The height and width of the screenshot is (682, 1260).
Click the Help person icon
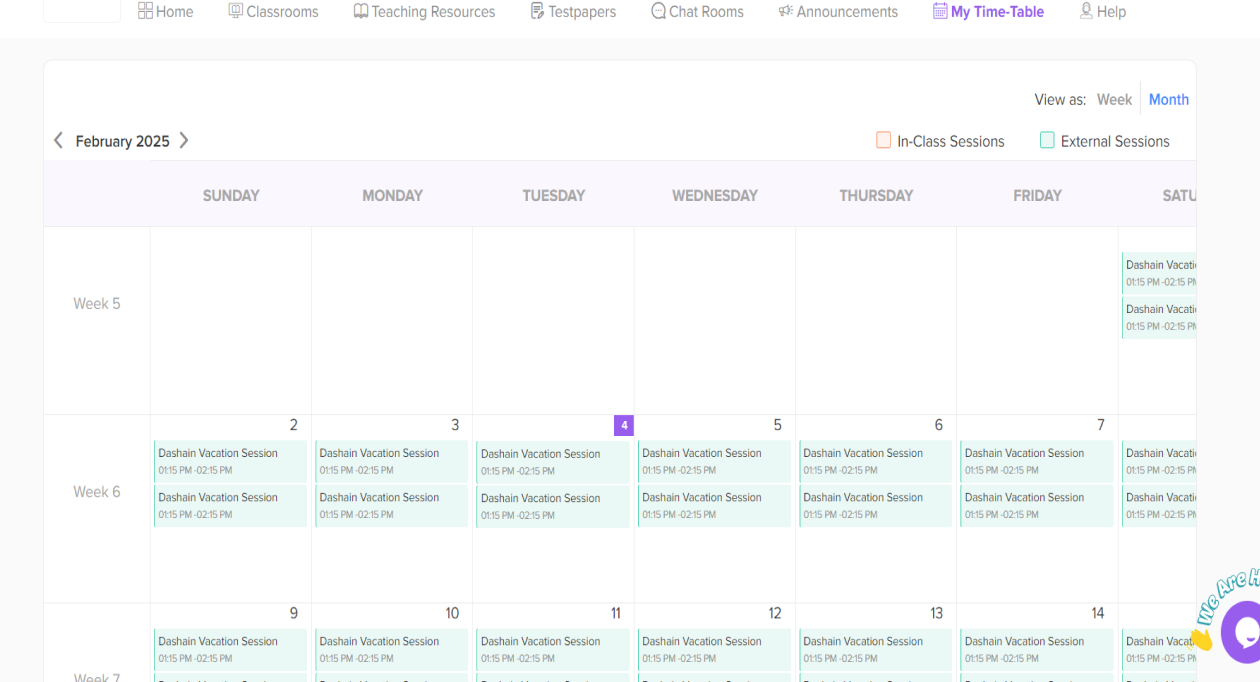pos(1086,11)
